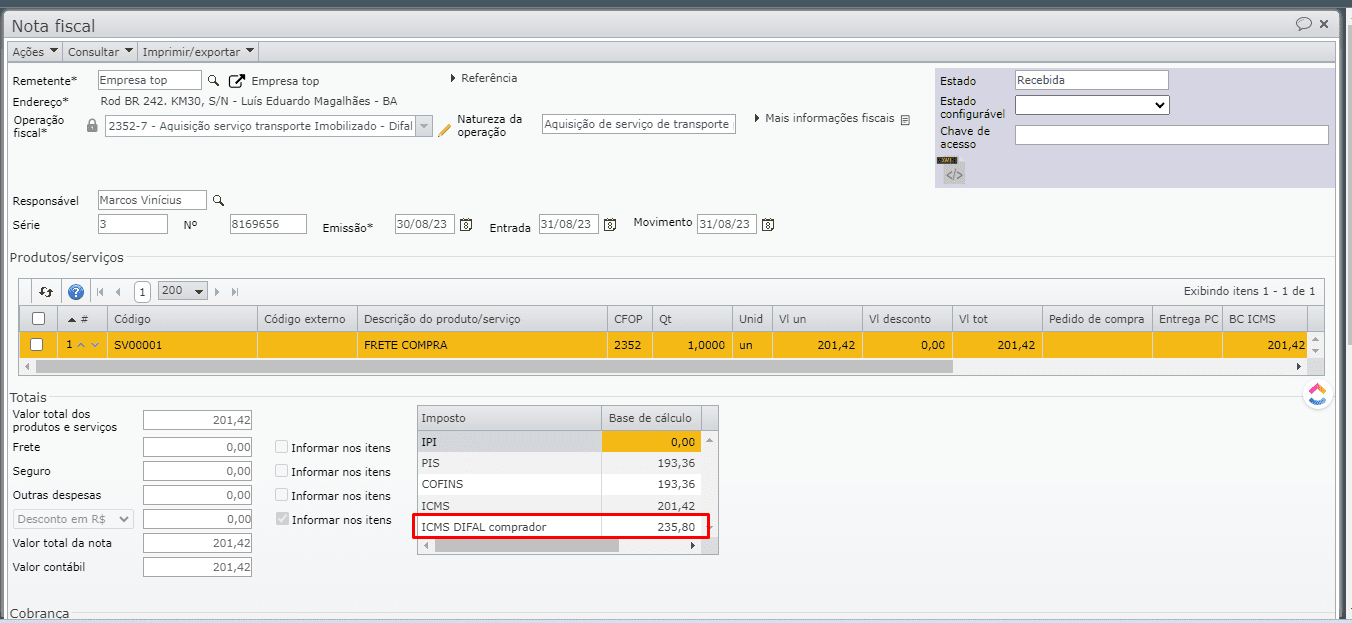Open the page size 200 dropdown

183,291
